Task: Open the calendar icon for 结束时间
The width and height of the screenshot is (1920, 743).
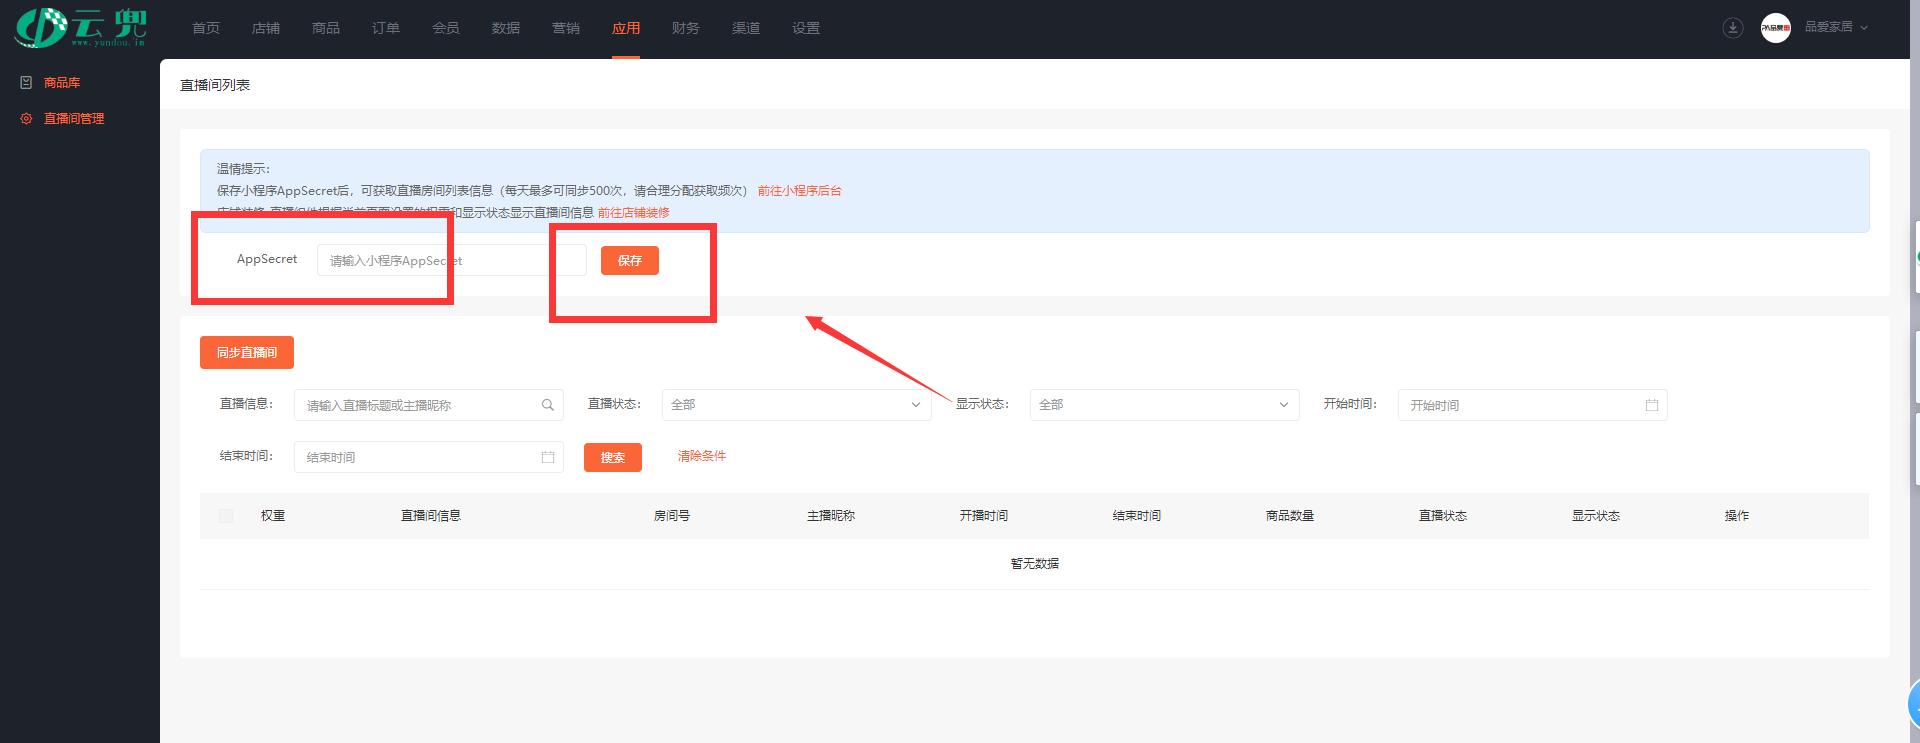Action: [548, 457]
